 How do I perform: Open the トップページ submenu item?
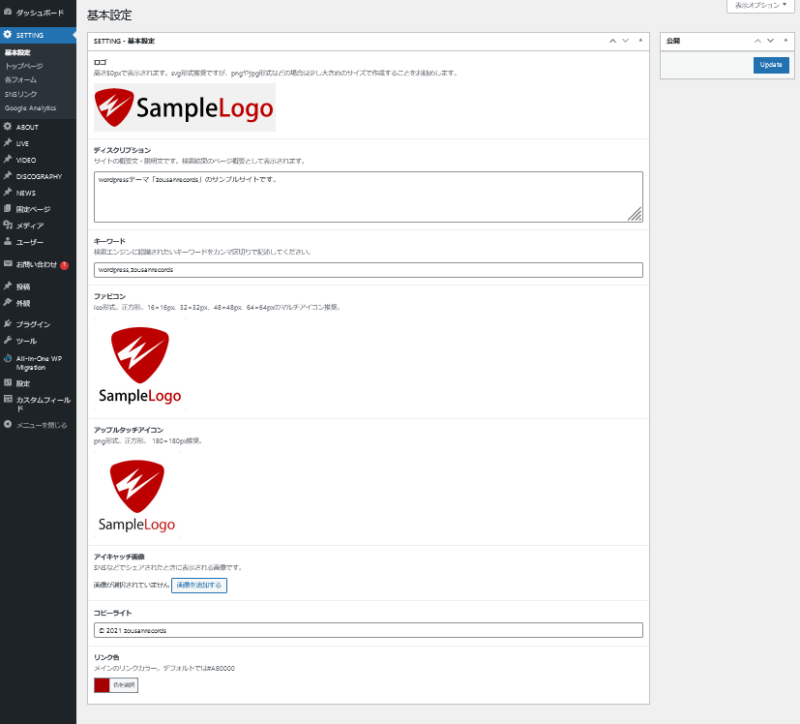pyautogui.click(x=24, y=65)
